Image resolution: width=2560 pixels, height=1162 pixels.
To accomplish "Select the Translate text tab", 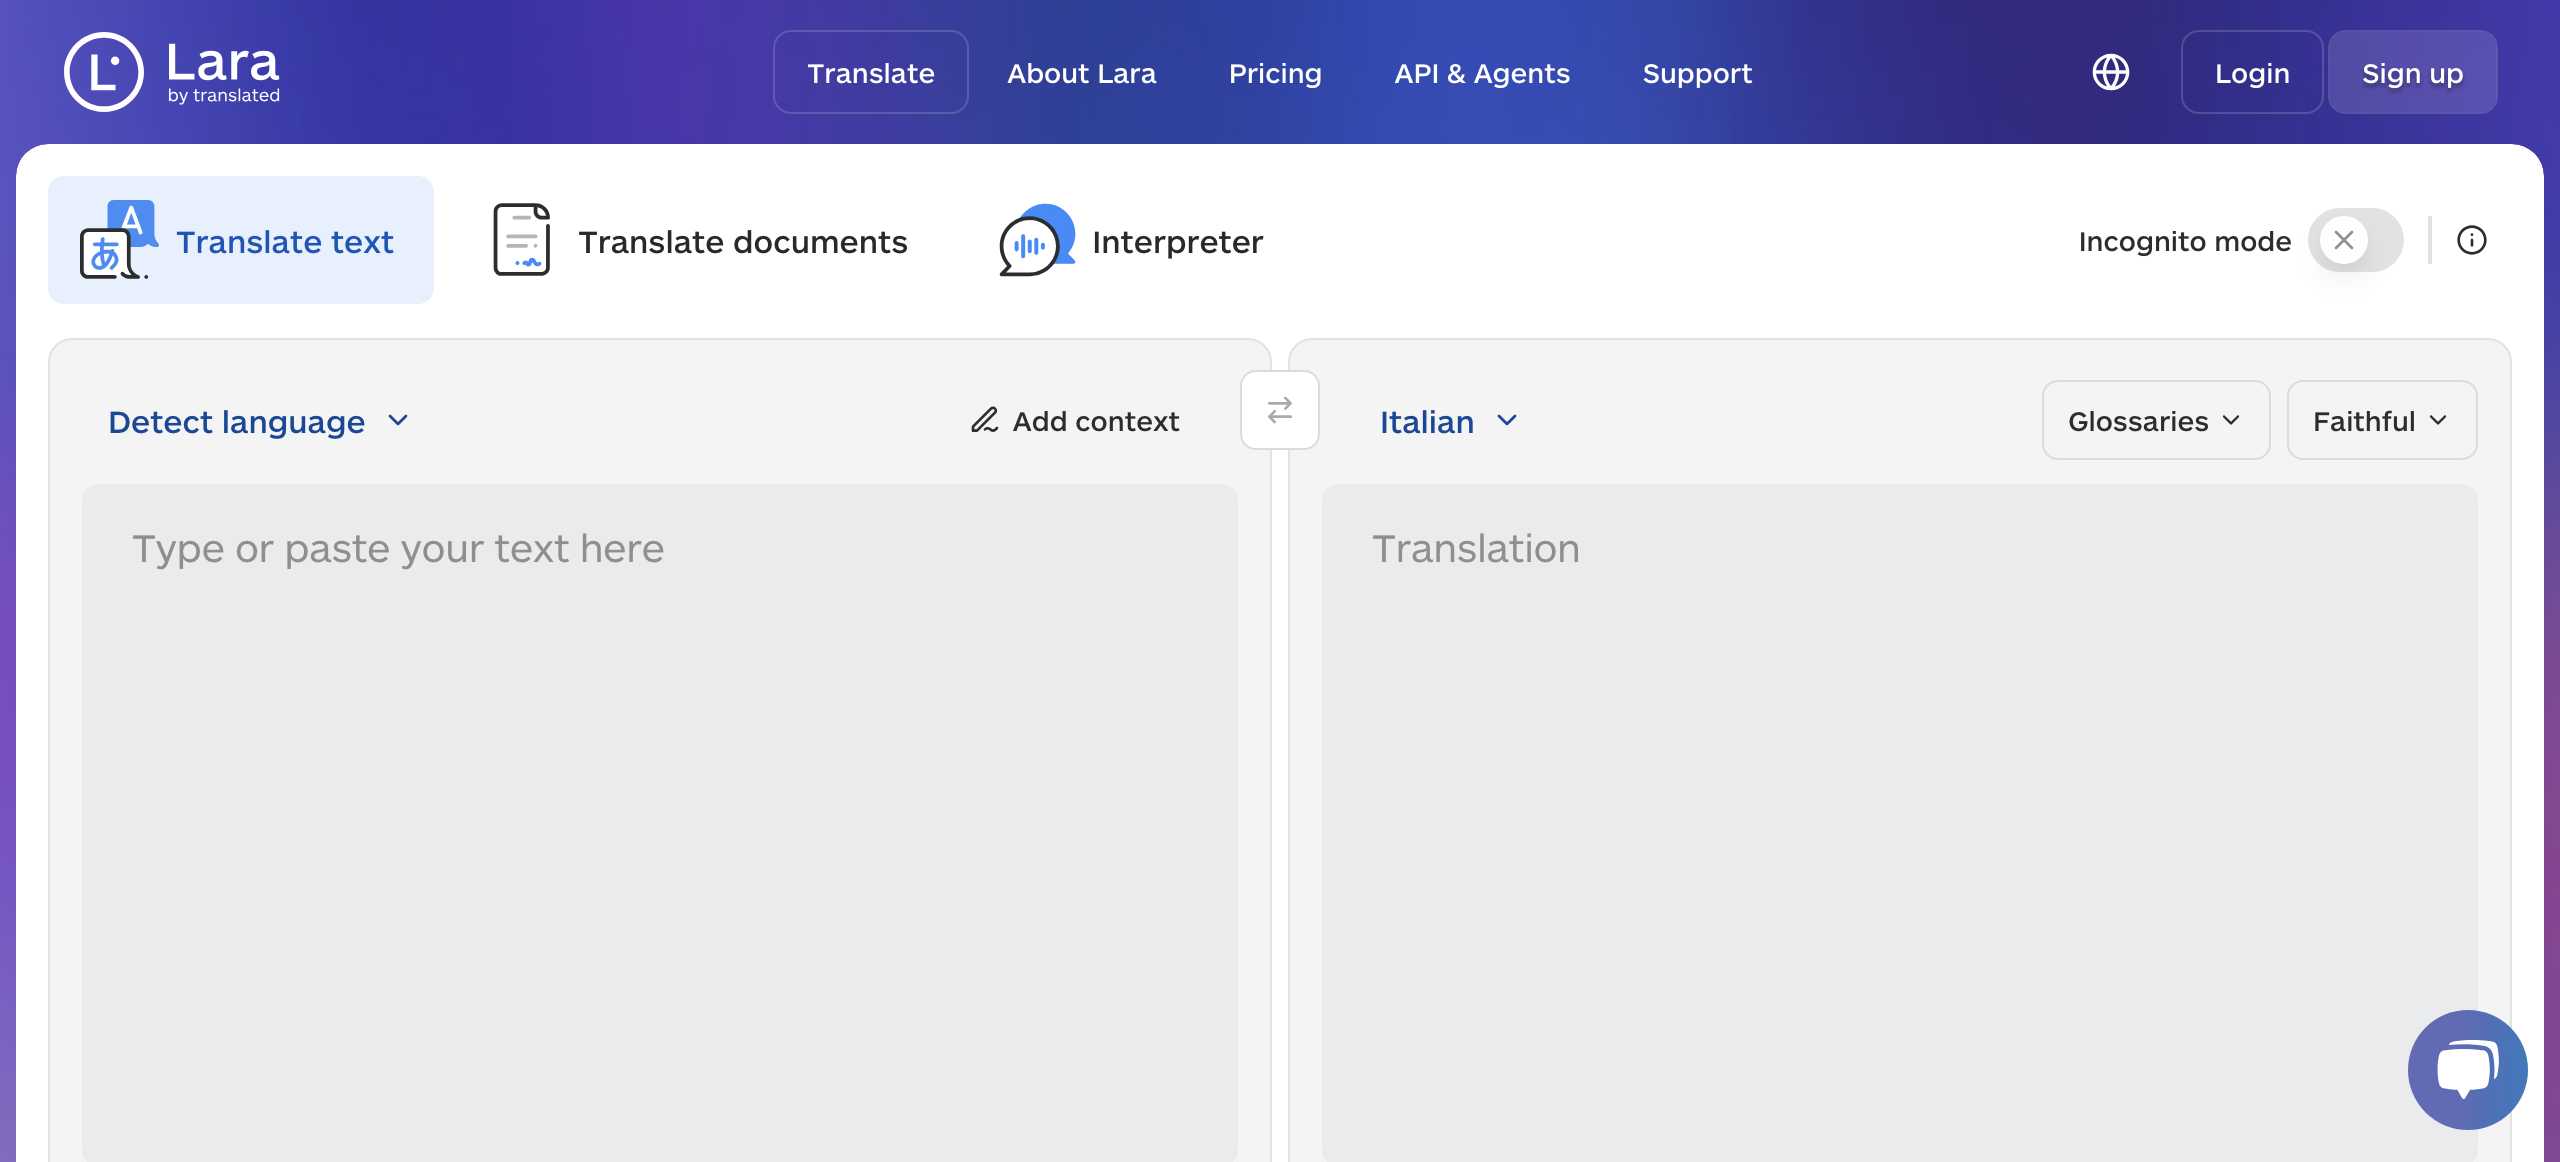I will 241,240.
